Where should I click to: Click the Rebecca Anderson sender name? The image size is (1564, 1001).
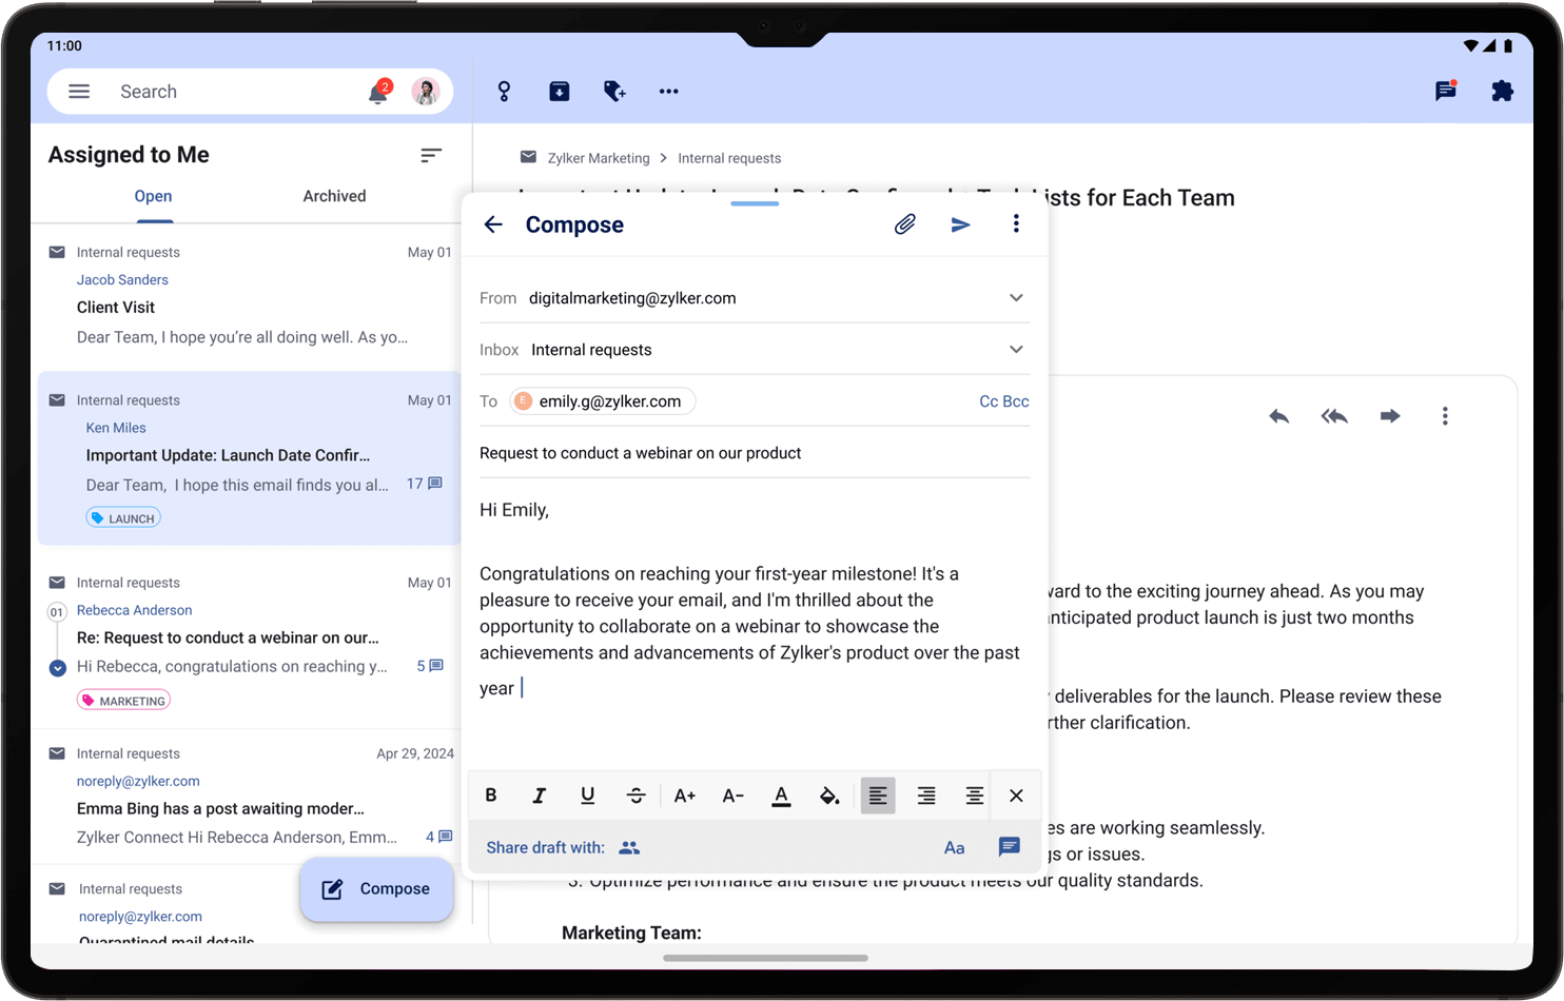point(134,610)
